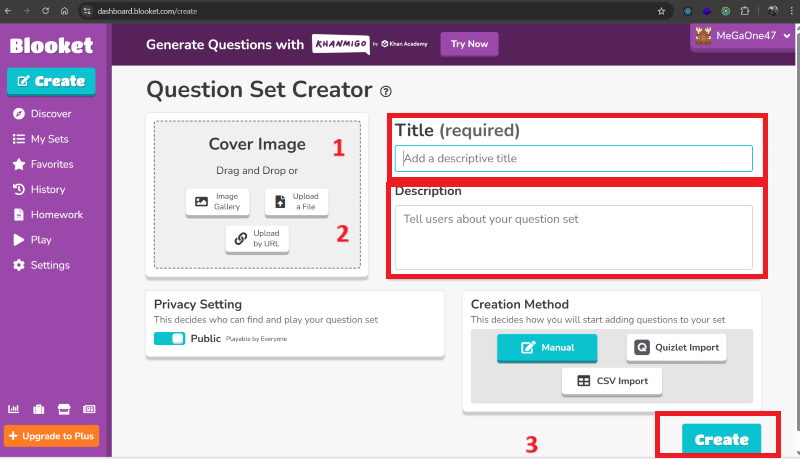
Task: Select the CSV Import creation method
Action: tap(612, 381)
